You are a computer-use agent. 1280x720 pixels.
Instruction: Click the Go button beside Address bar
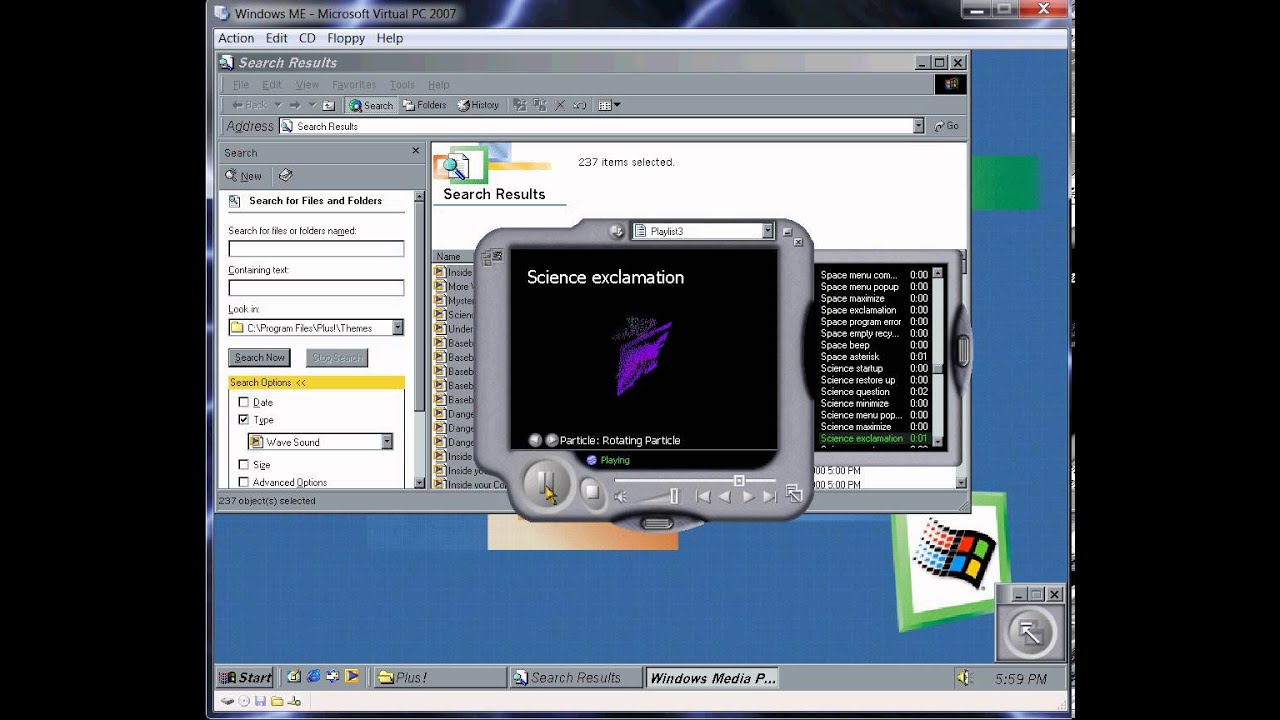click(946, 126)
